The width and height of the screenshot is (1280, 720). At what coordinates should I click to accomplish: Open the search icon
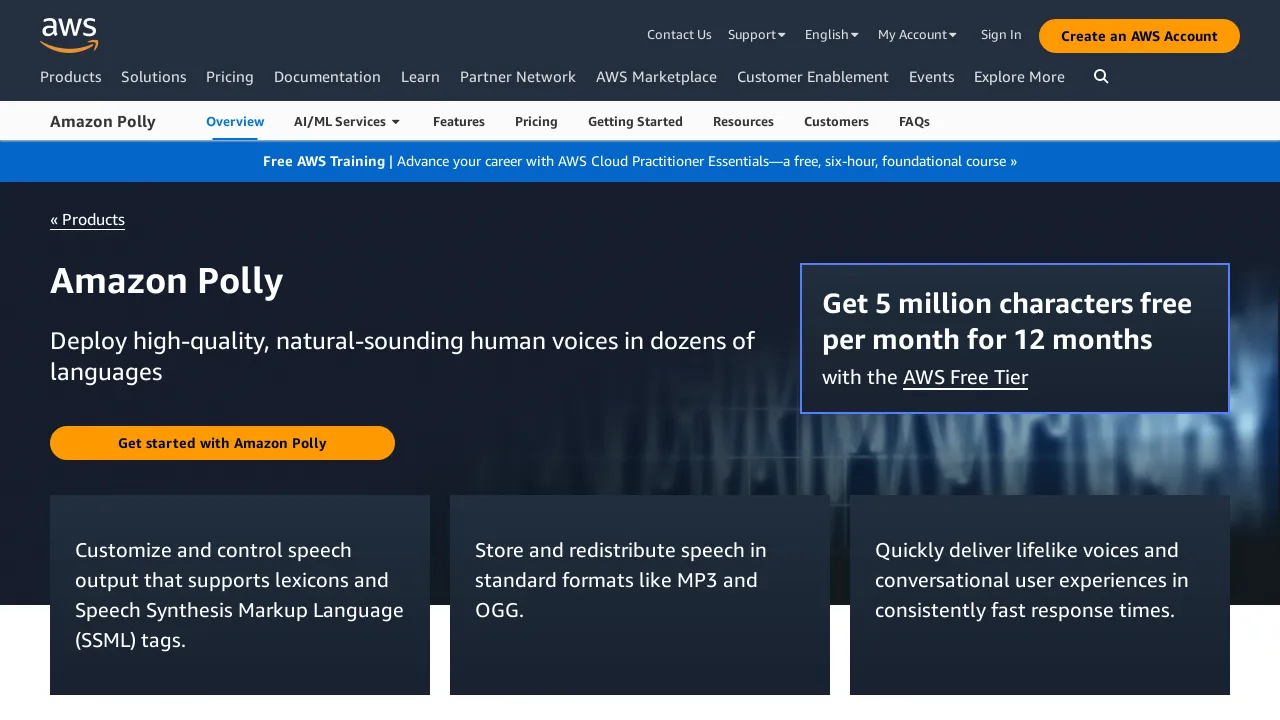coord(1100,76)
